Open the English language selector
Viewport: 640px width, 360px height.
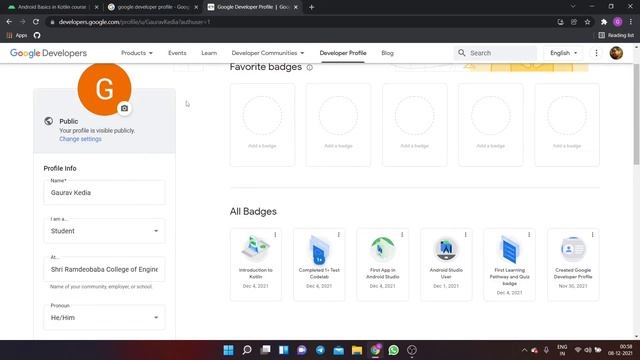coord(564,53)
